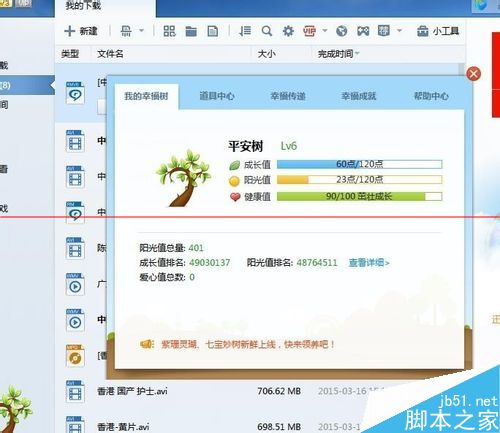The height and width of the screenshot is (433, 500).
Task: Click the disc media icon in file list
Action: coord(75,356)
